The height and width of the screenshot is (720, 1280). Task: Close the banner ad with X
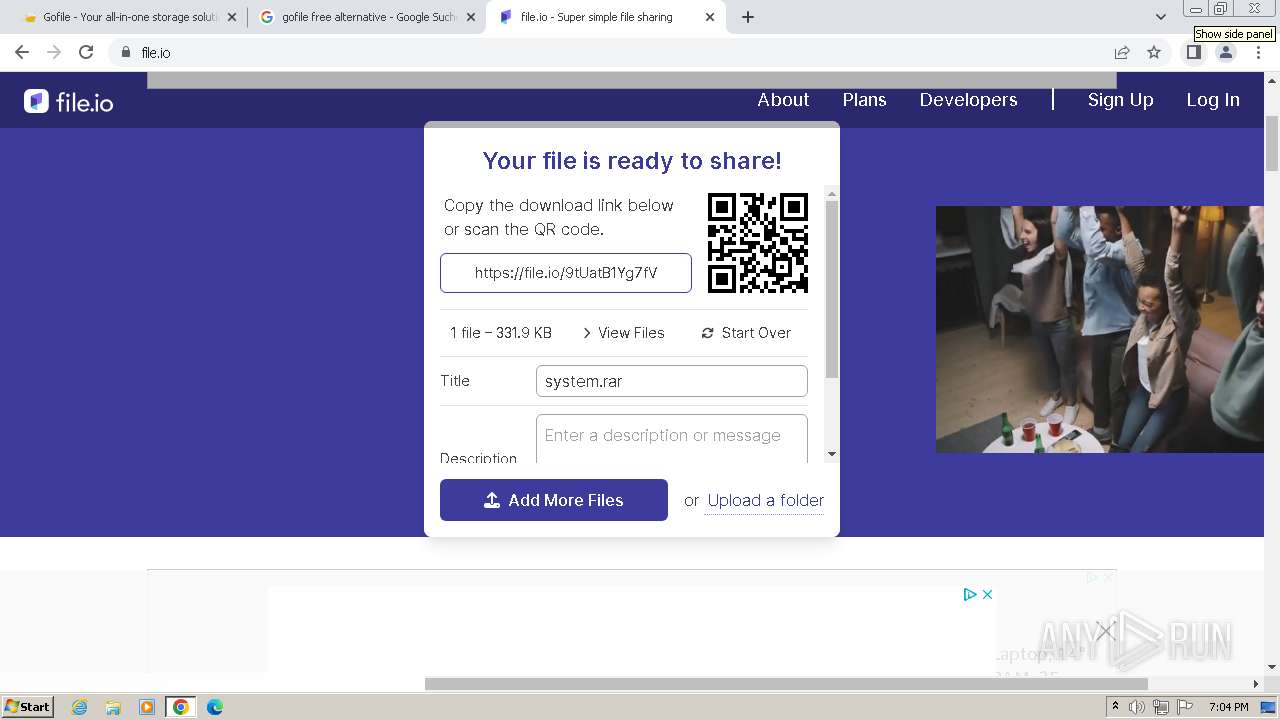(x=987, y=594)
